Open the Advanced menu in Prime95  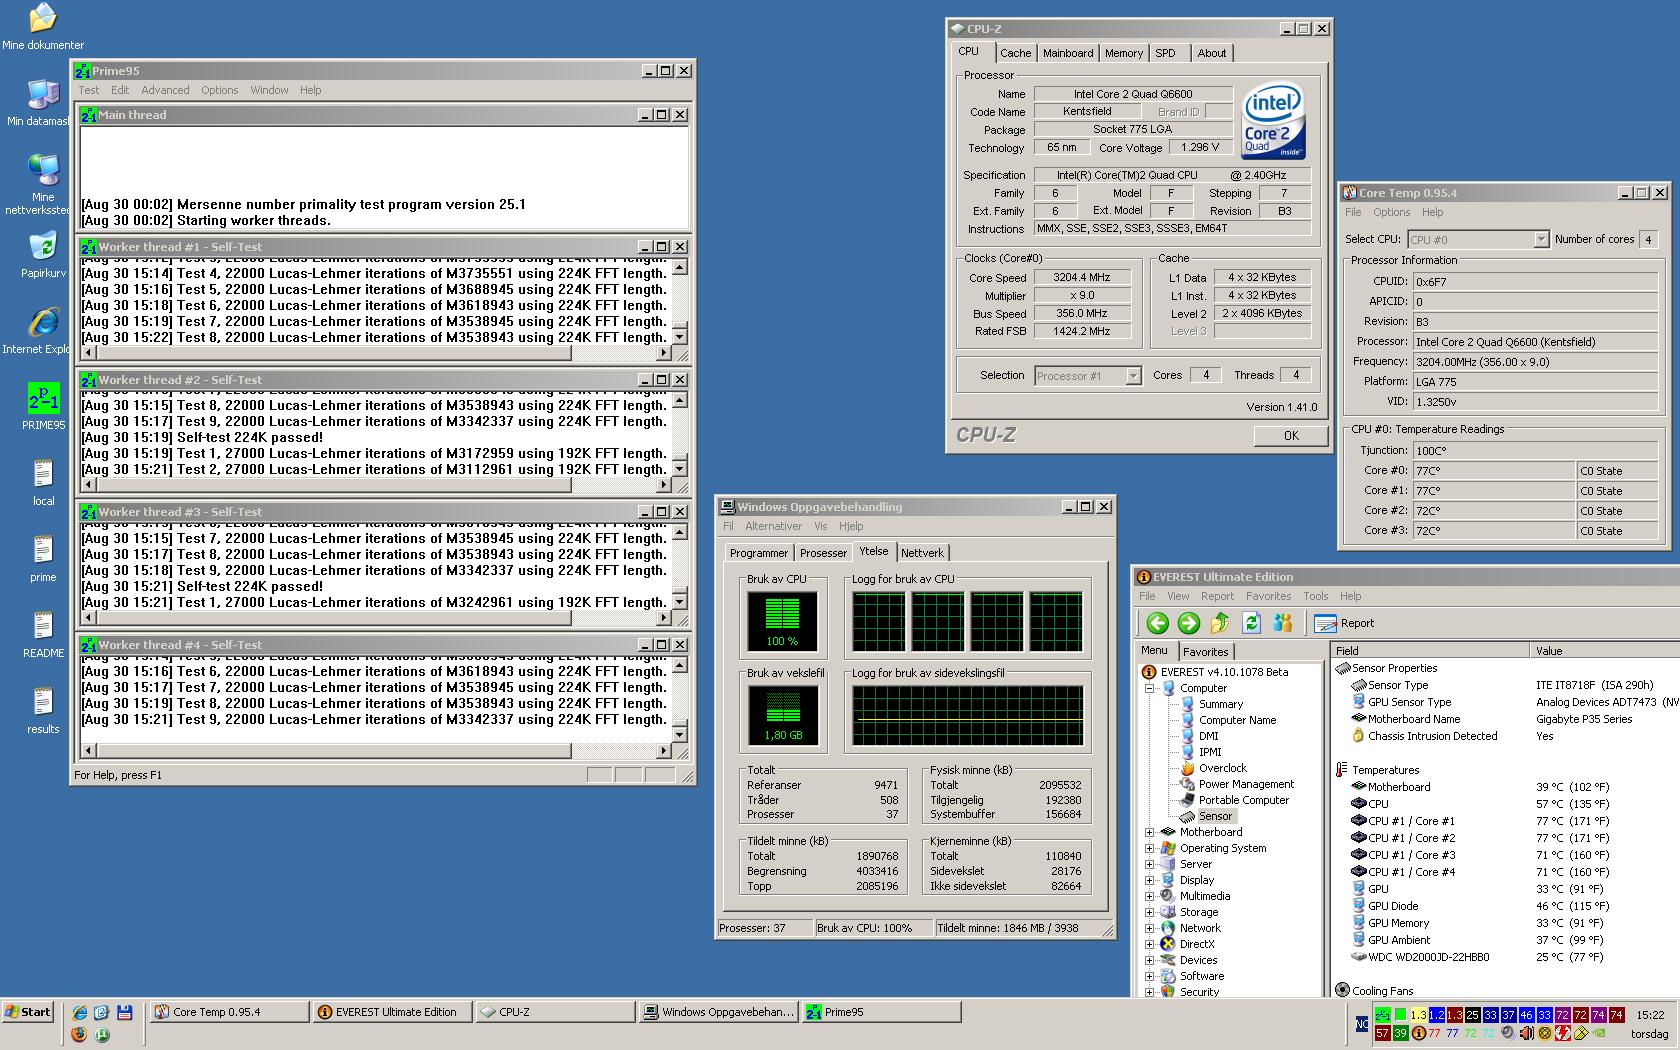pyautogui.click(x=165, y=90)
